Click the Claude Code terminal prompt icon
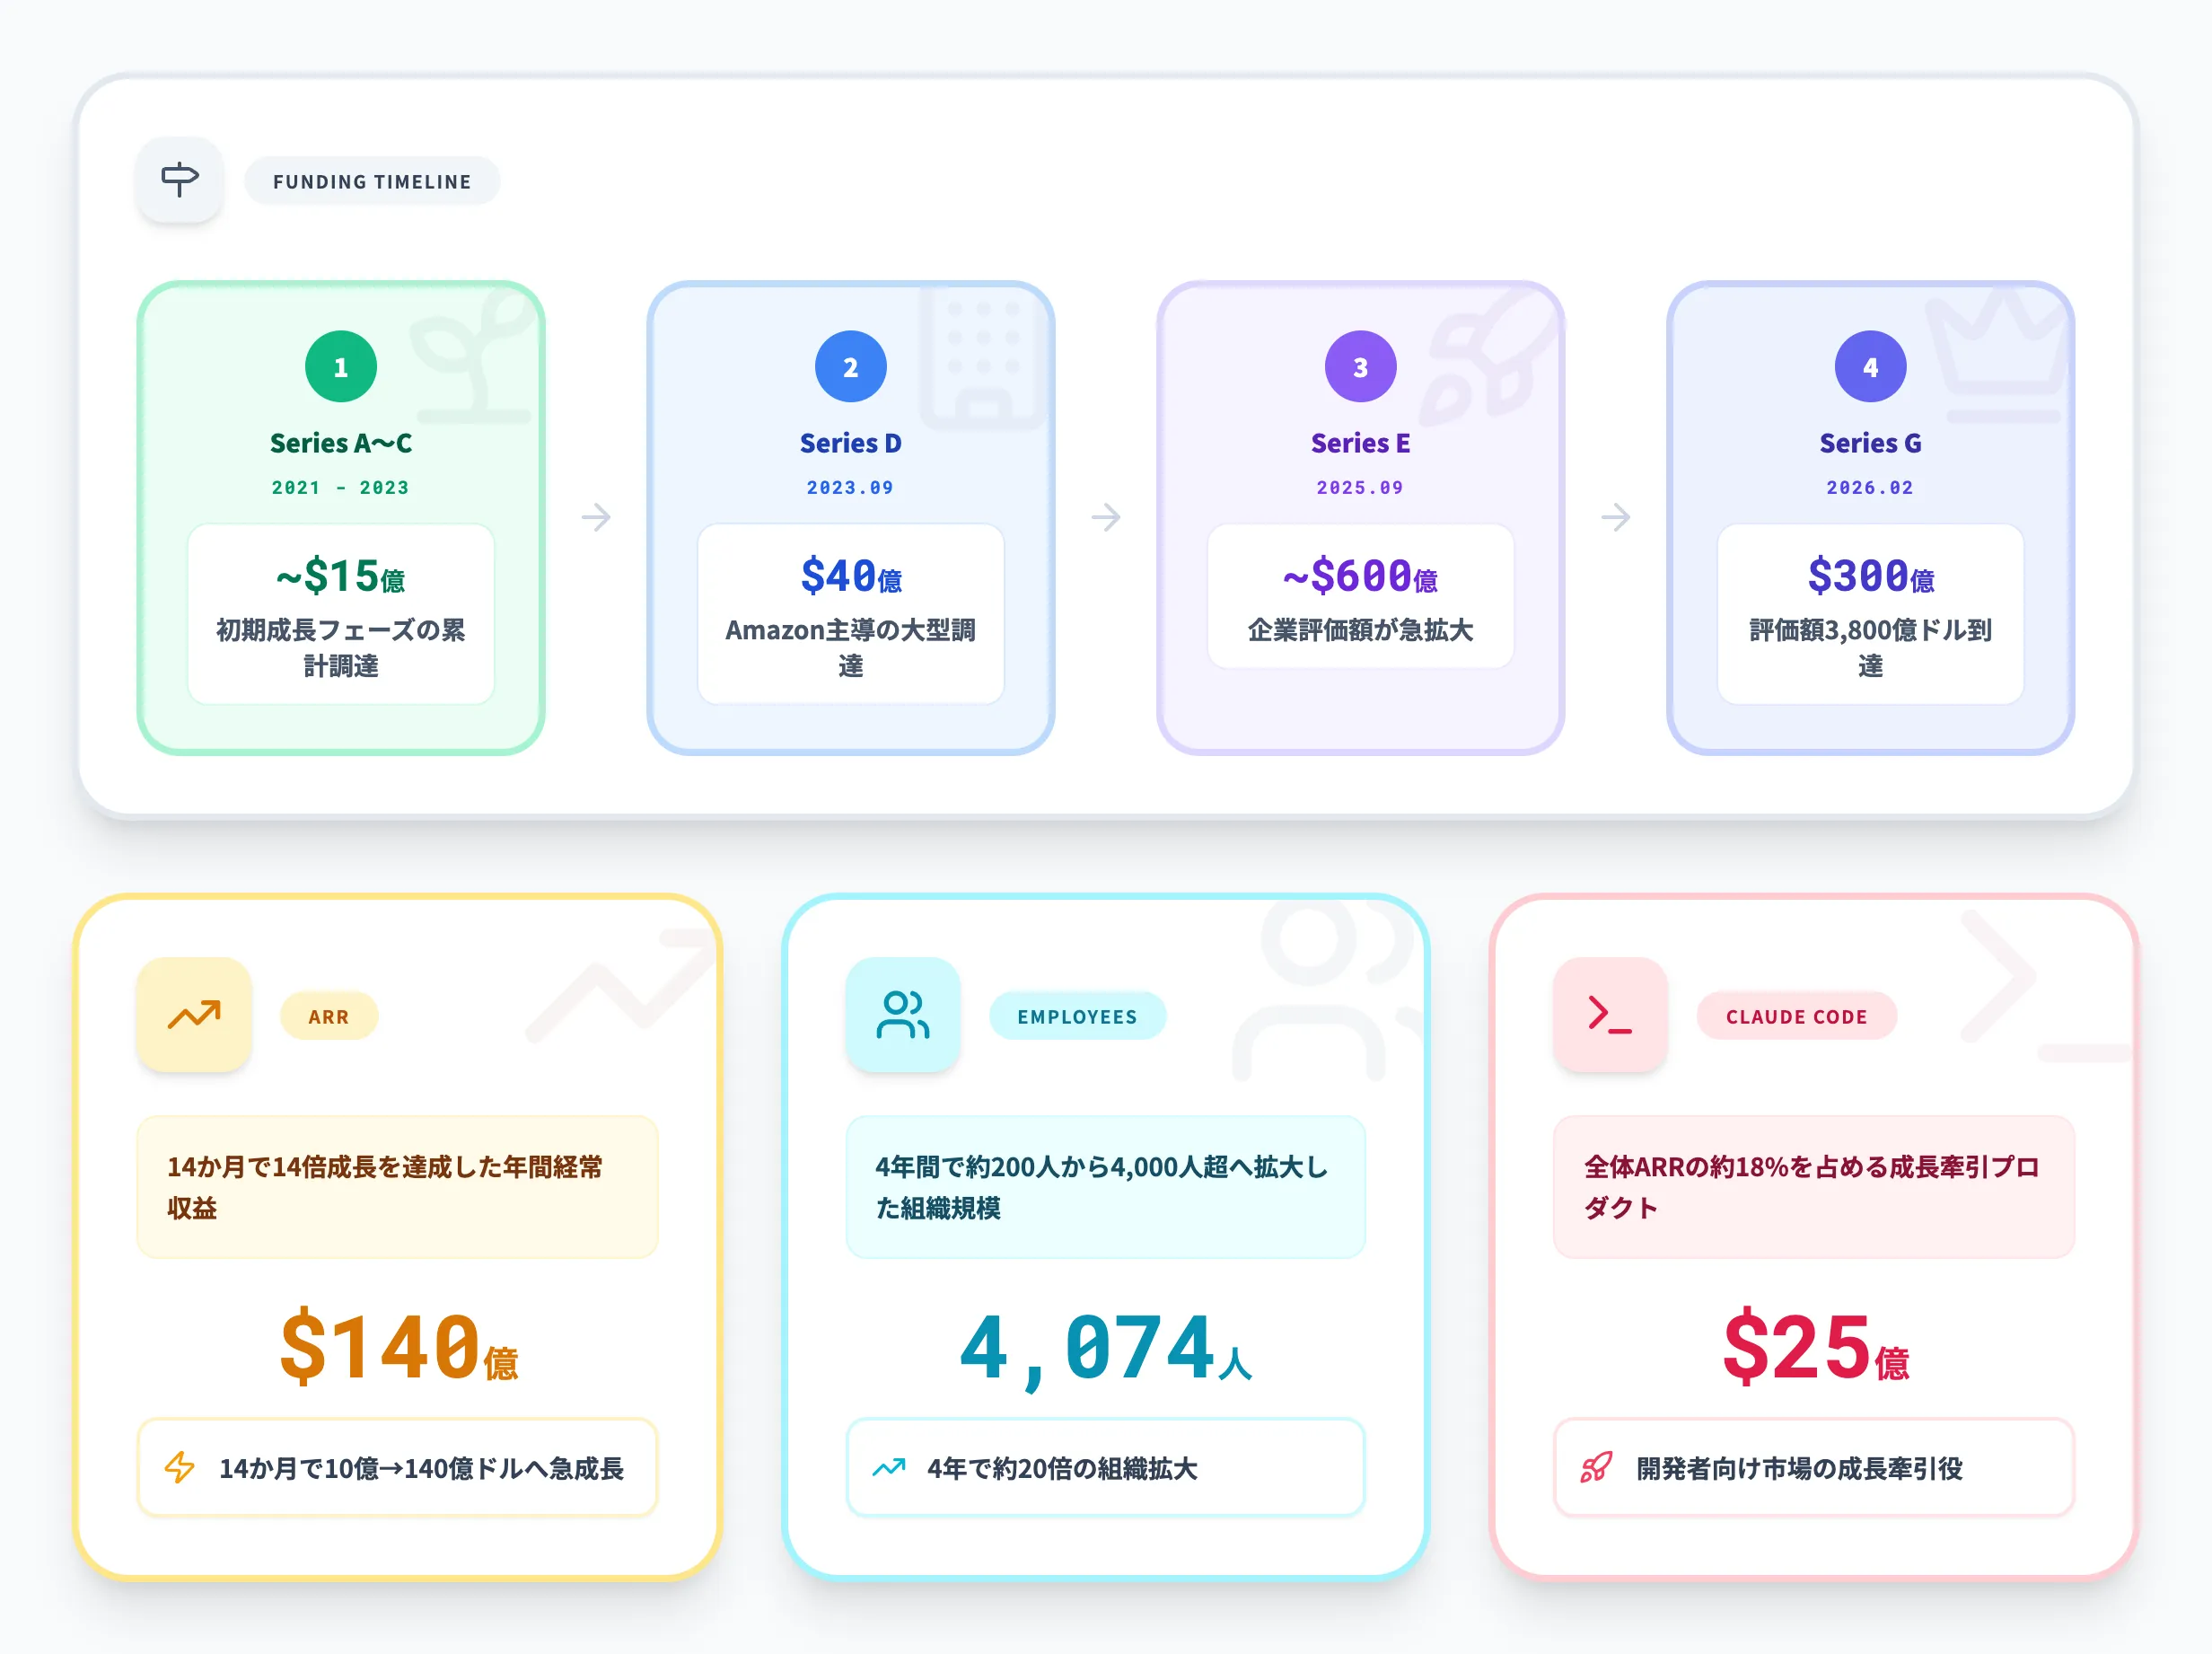 click(1610, 1015)
